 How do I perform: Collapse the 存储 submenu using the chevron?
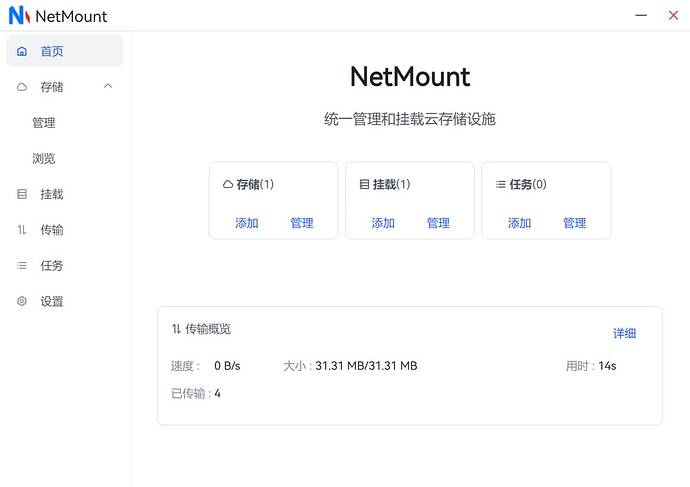pyautogui.click(x=108, y=86)
